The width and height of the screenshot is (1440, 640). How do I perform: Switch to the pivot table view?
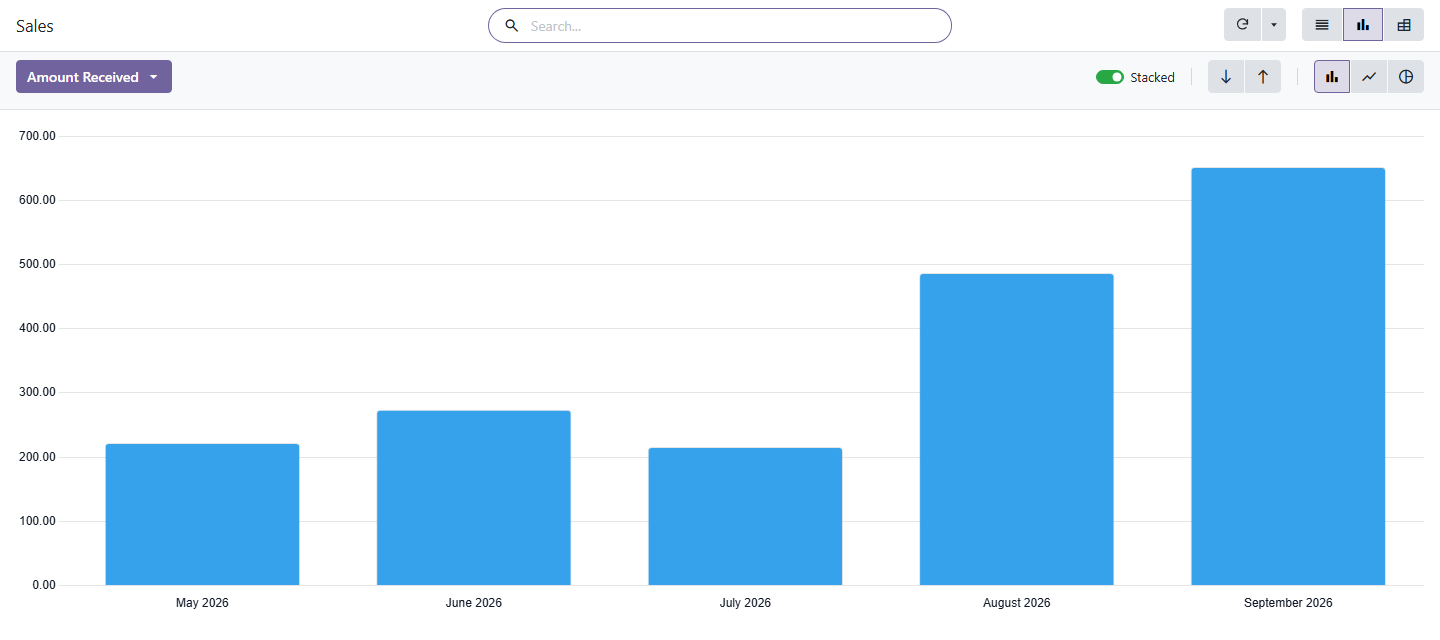point(1404,25)
